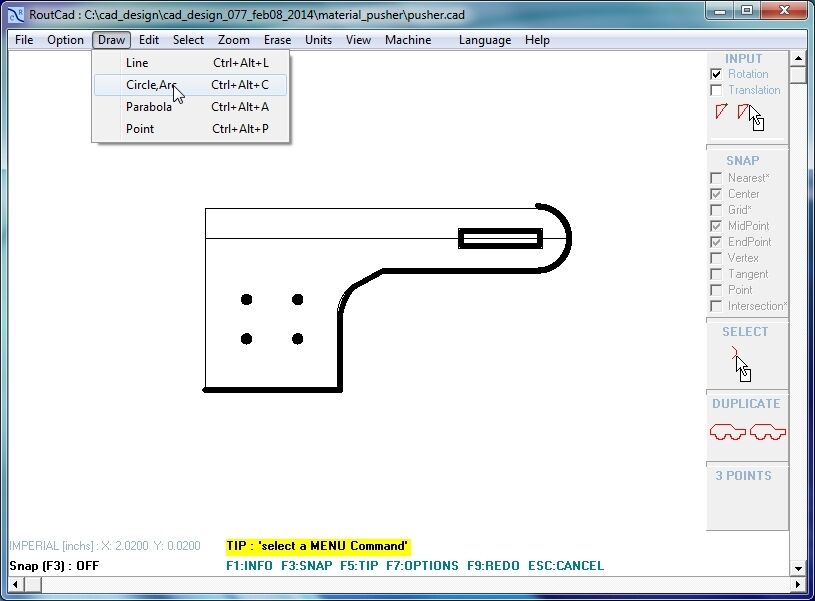Open the Language menu
815x601 pixels.
coord(484,40)
